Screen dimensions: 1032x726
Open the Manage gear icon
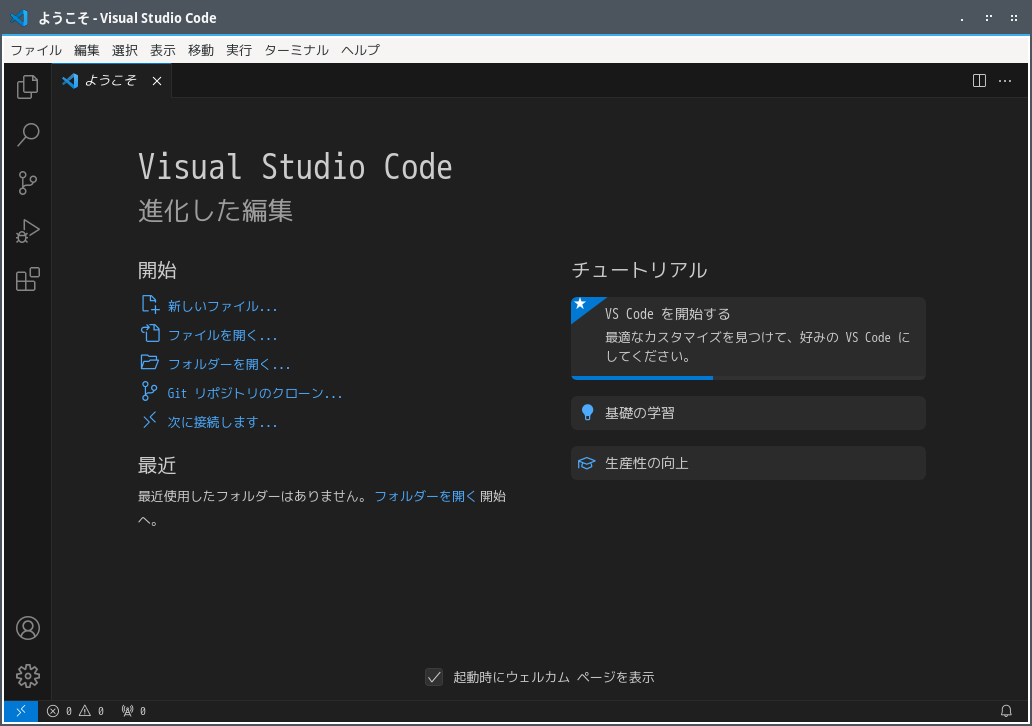pos(28,676)
